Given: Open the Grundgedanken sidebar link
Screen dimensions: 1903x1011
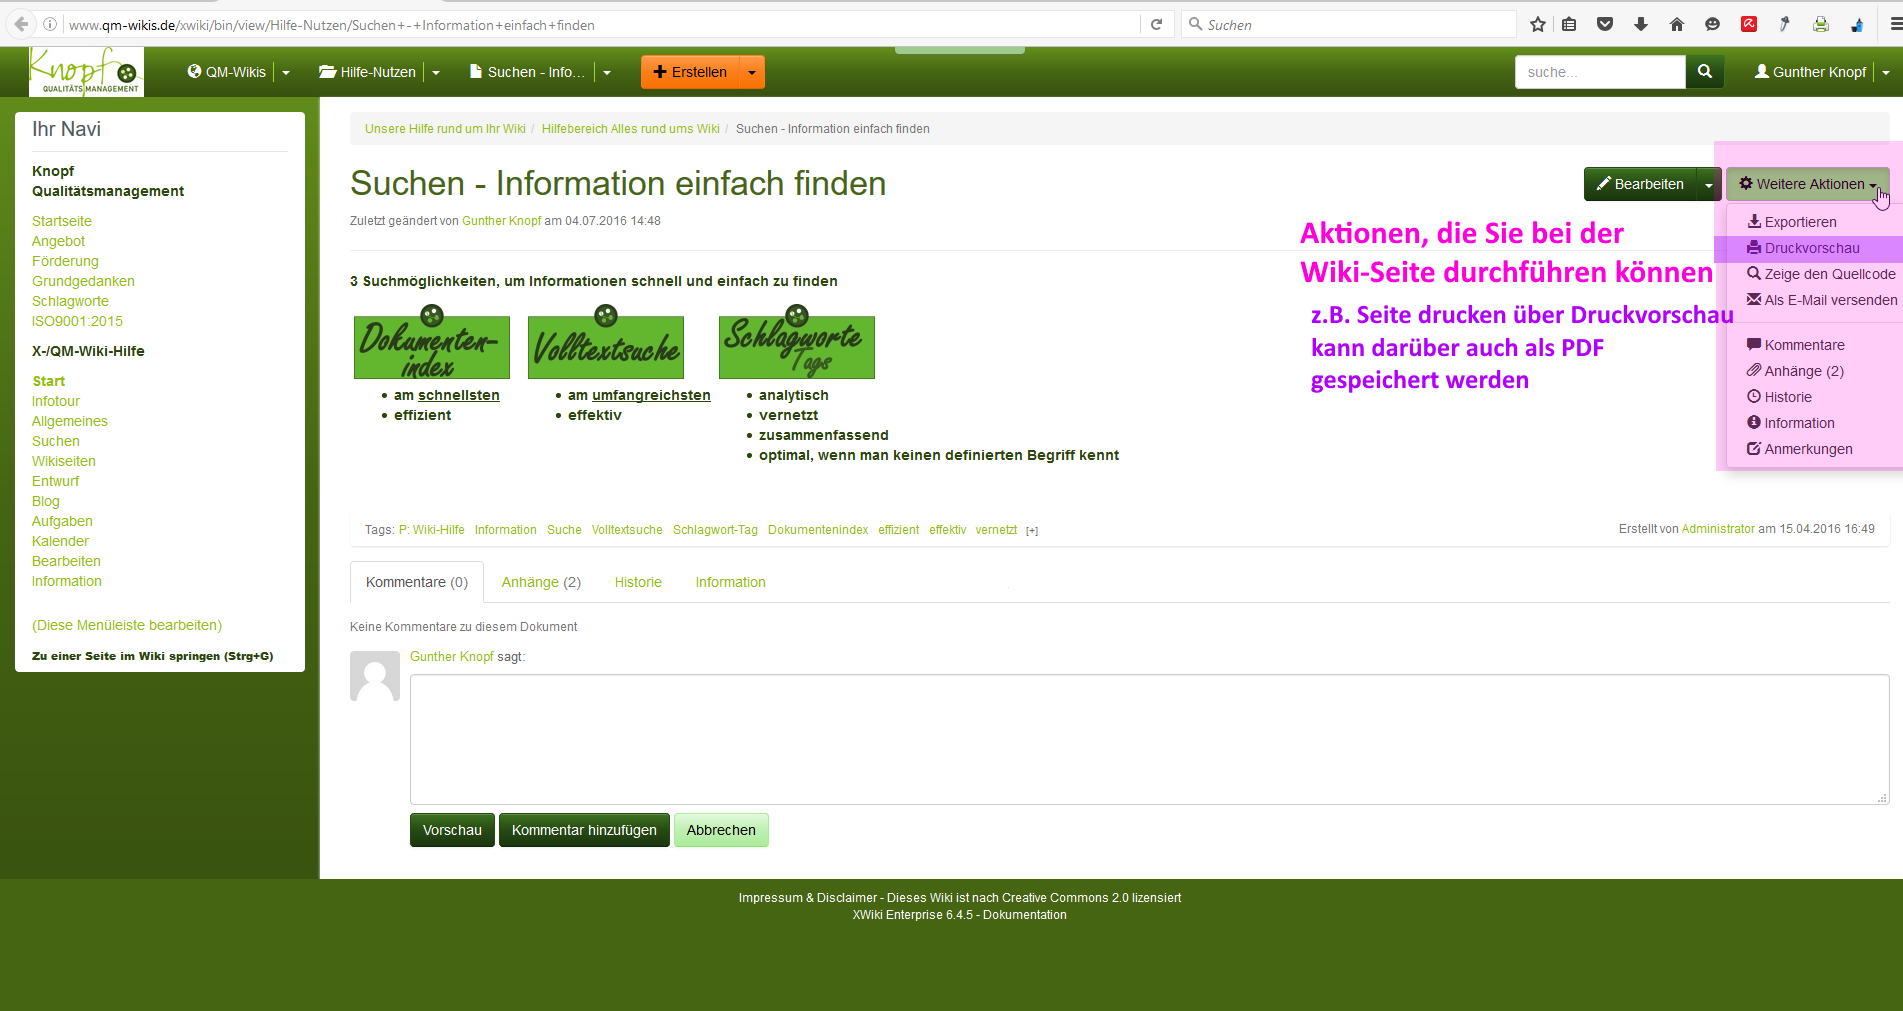Looking at the screenshot, I should (x=83, y=281).
